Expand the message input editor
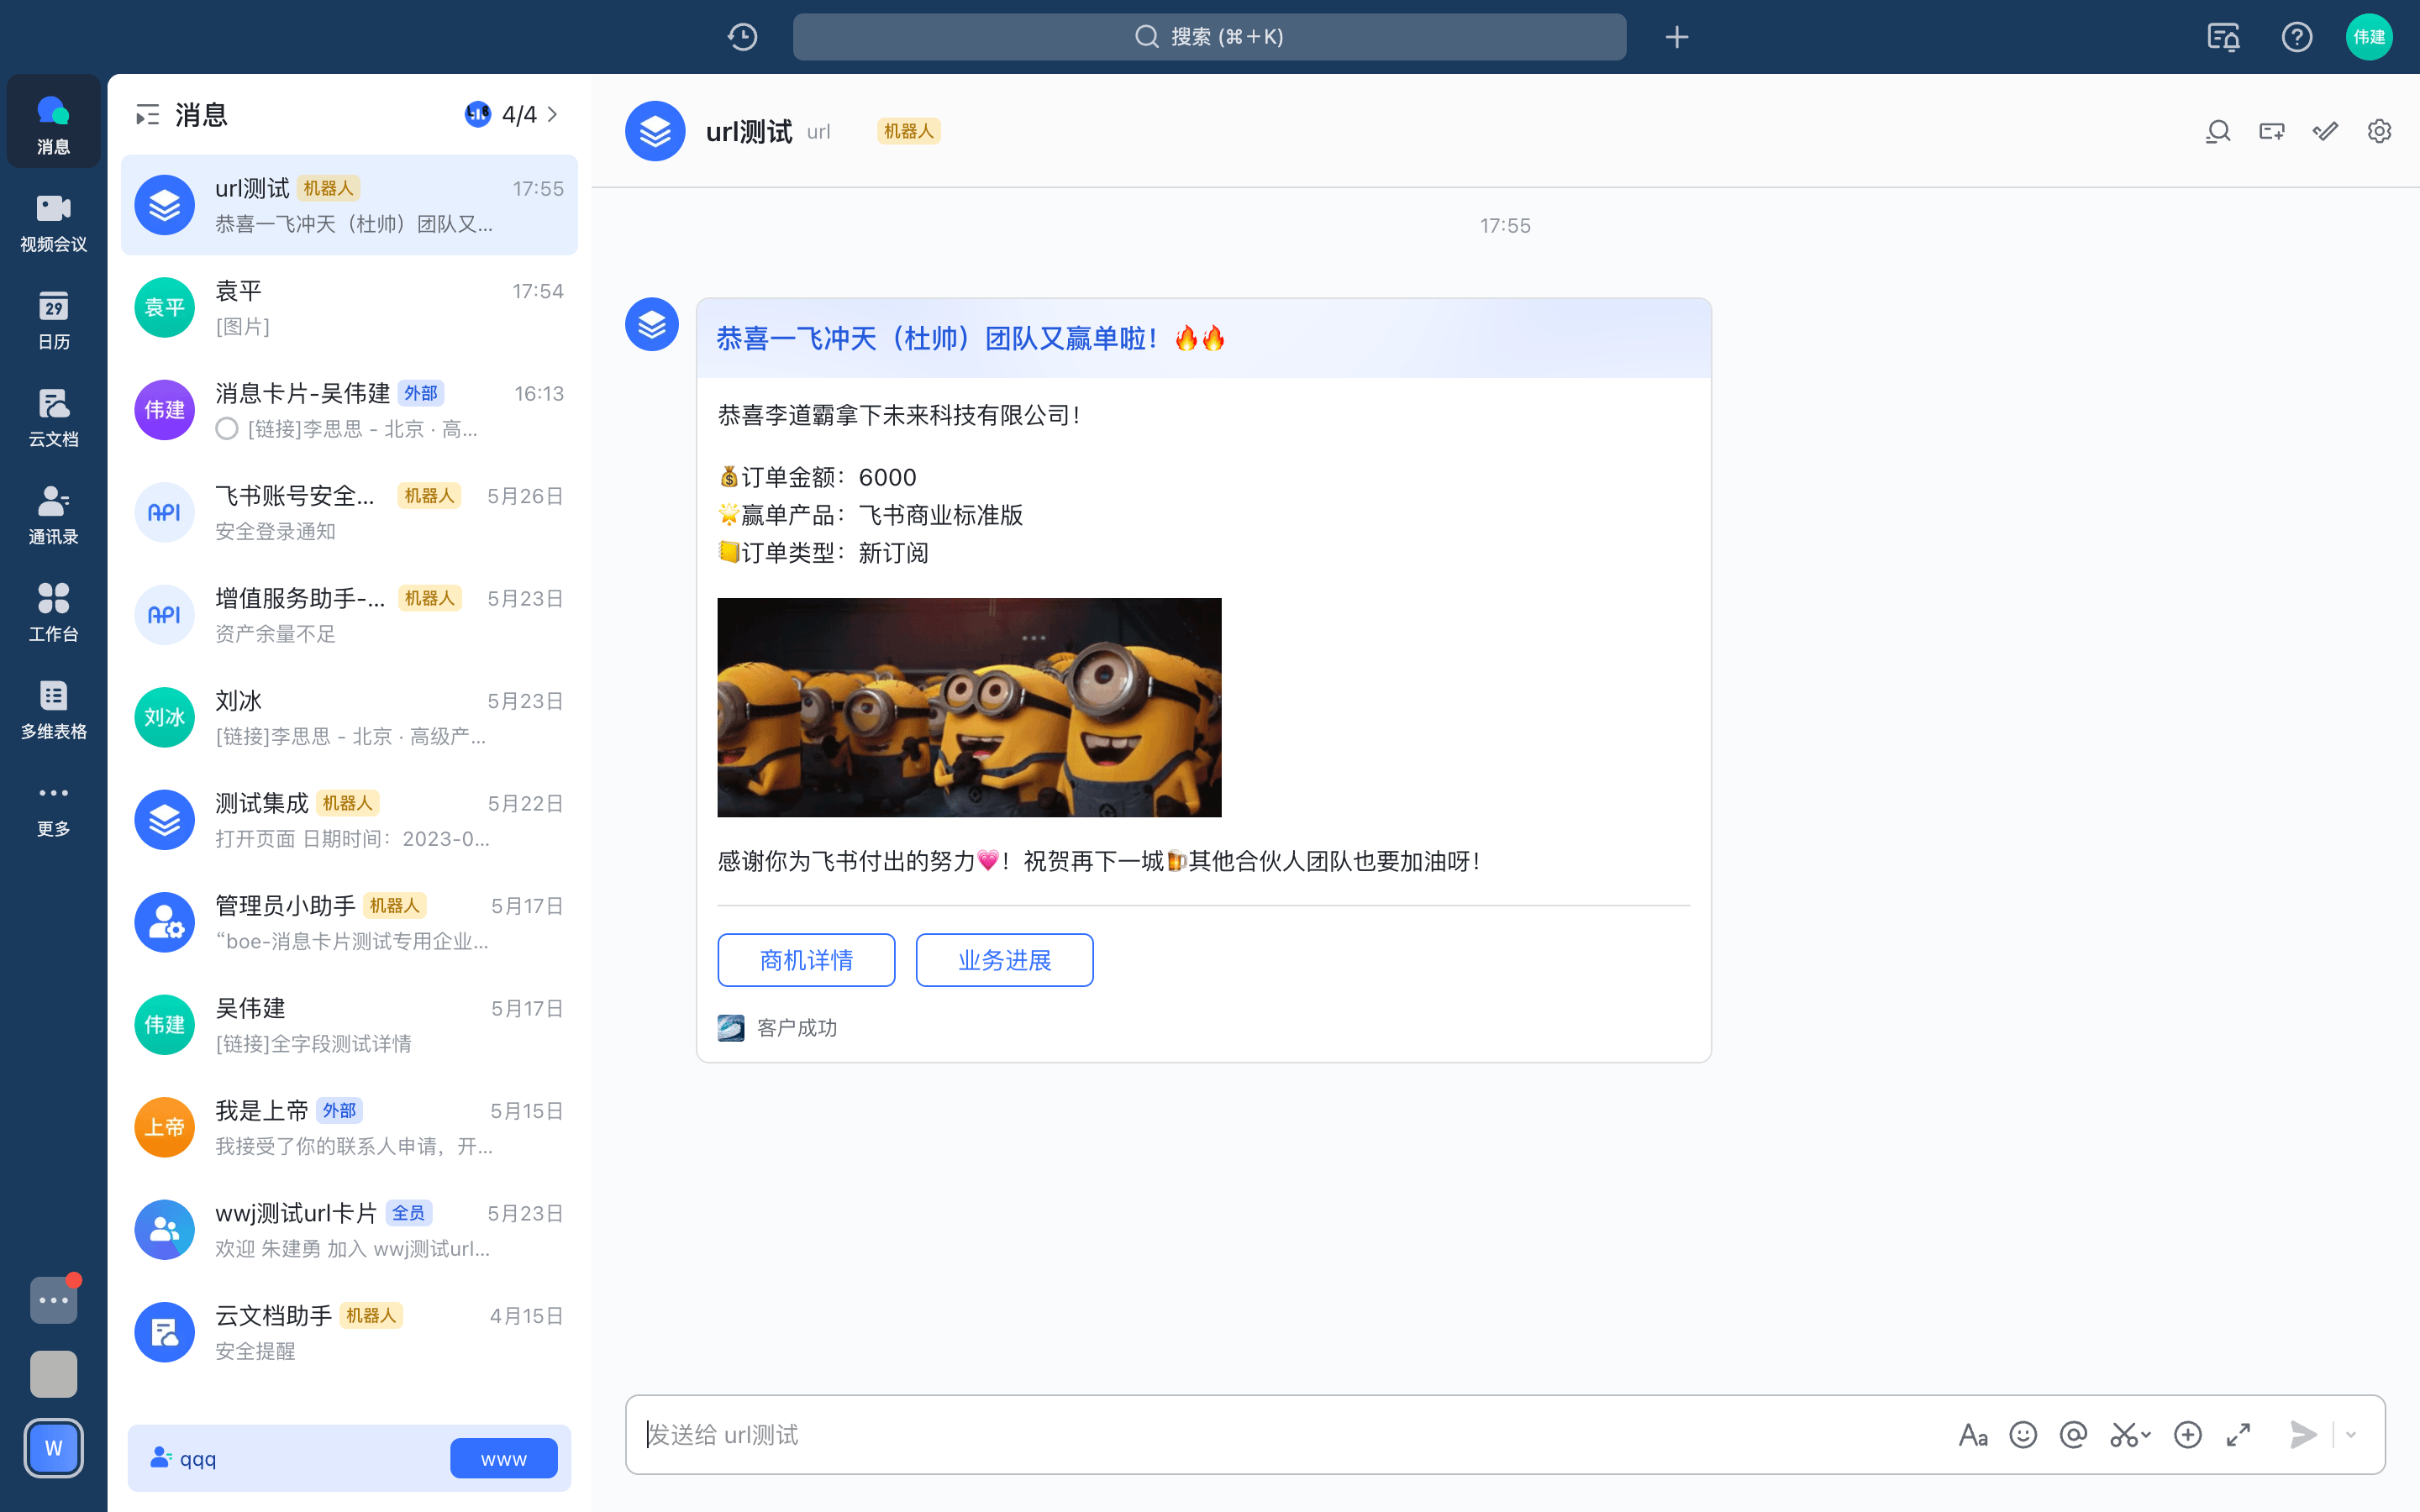This screenshot has width=2420, height=1512. [2238, 1435]
